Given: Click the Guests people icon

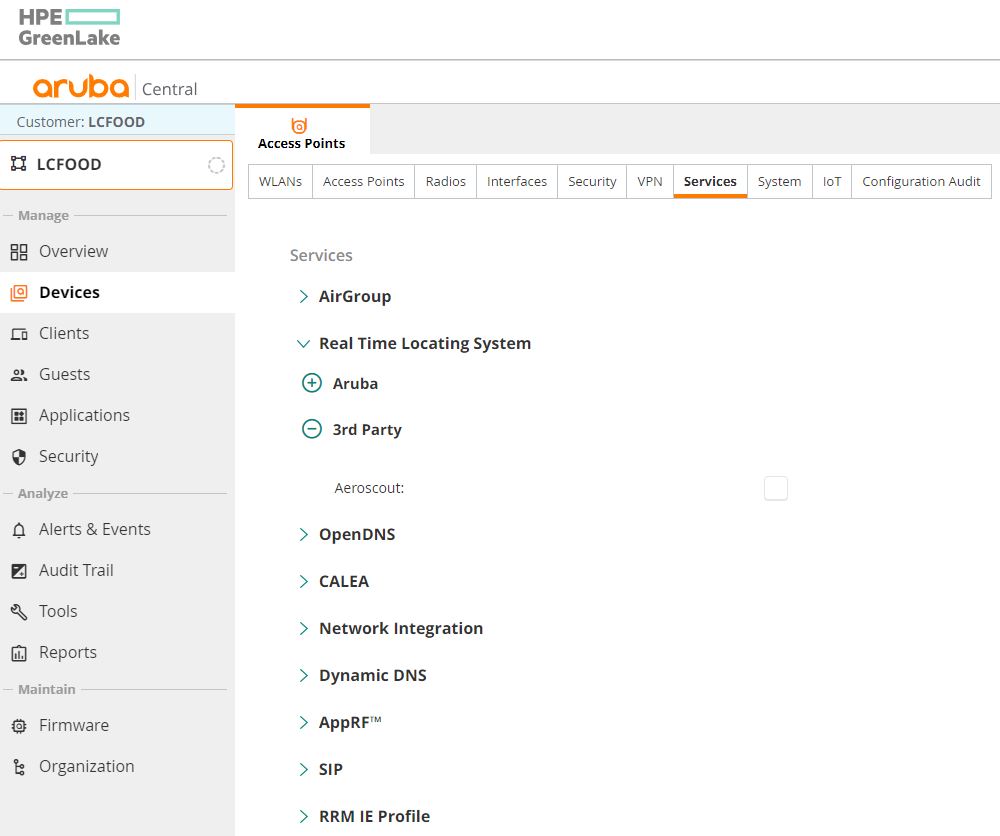Looking at the screenshot, I should pos(19,375).
